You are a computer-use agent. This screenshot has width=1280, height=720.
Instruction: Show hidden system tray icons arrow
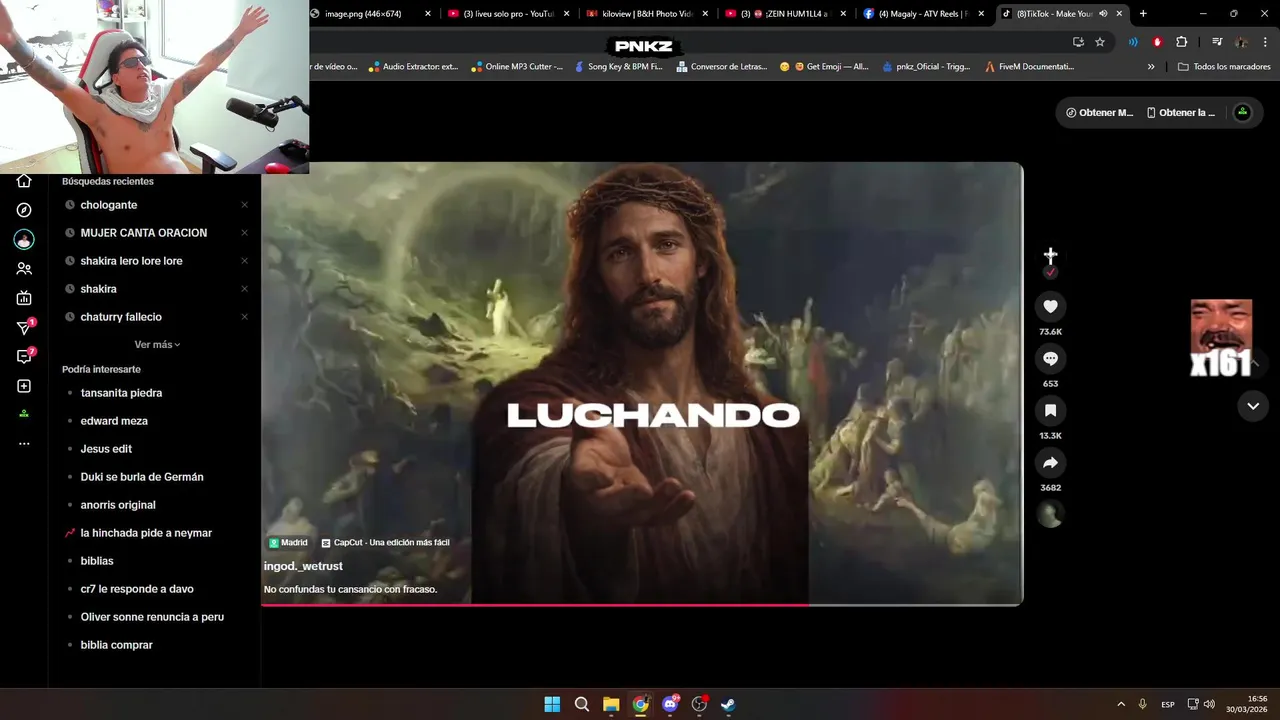[1121, 704]
